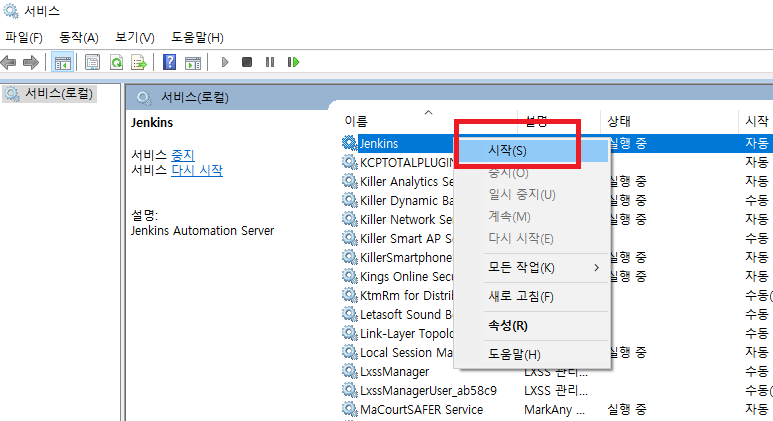This screenshot has height=421, width=773.
Task: Click the gear icon beside Jenkins row
Action: tap(350, 143)
